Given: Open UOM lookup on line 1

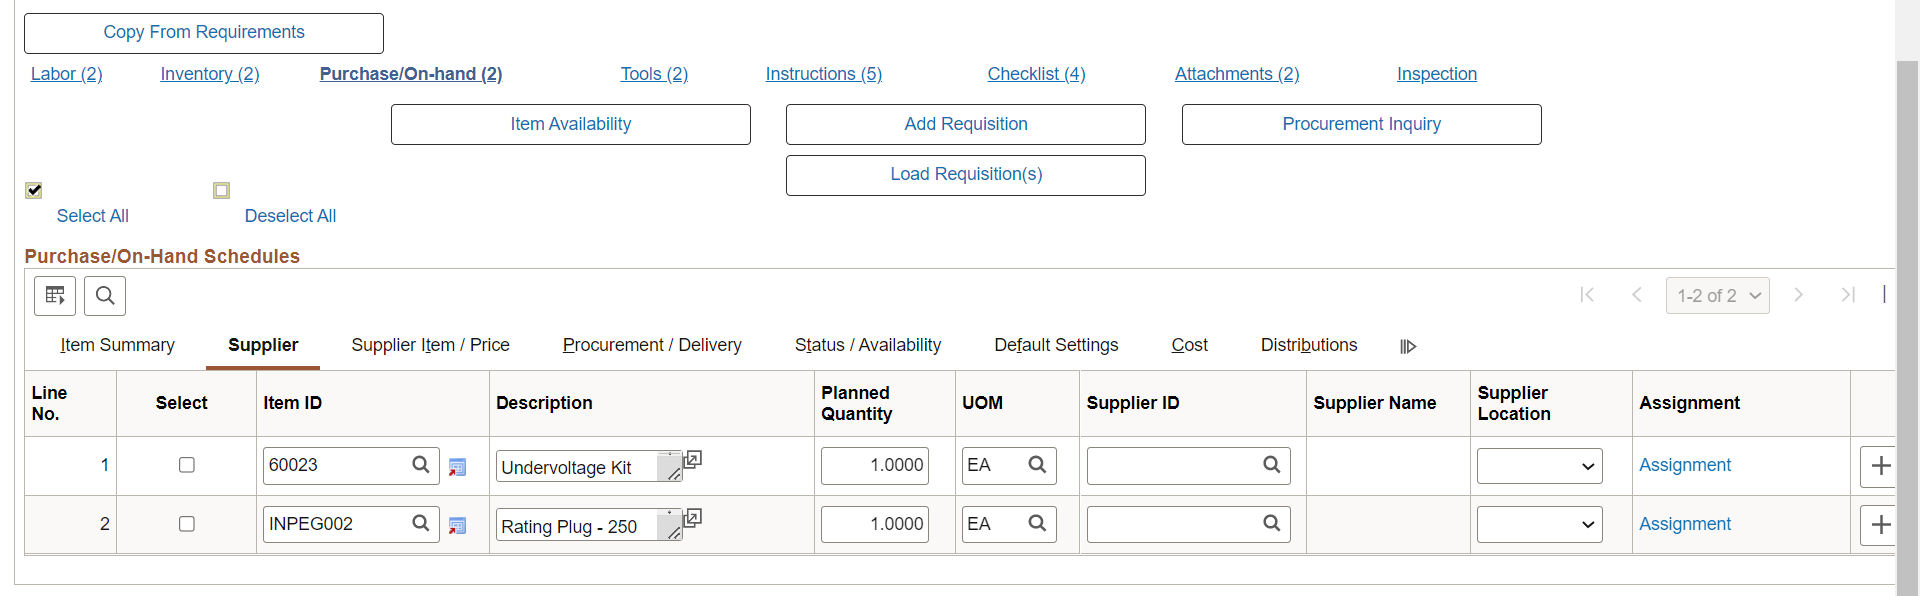Looking at the screenshot, I should pos(1037,465).
